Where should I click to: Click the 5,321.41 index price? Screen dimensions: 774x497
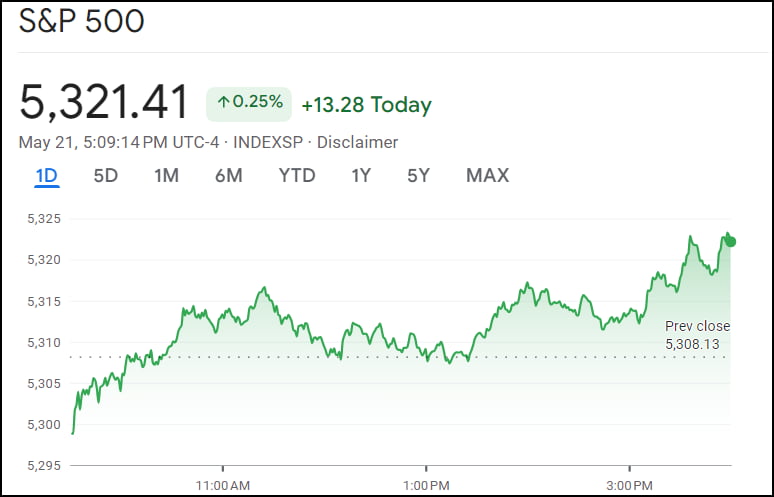(104, 102)
